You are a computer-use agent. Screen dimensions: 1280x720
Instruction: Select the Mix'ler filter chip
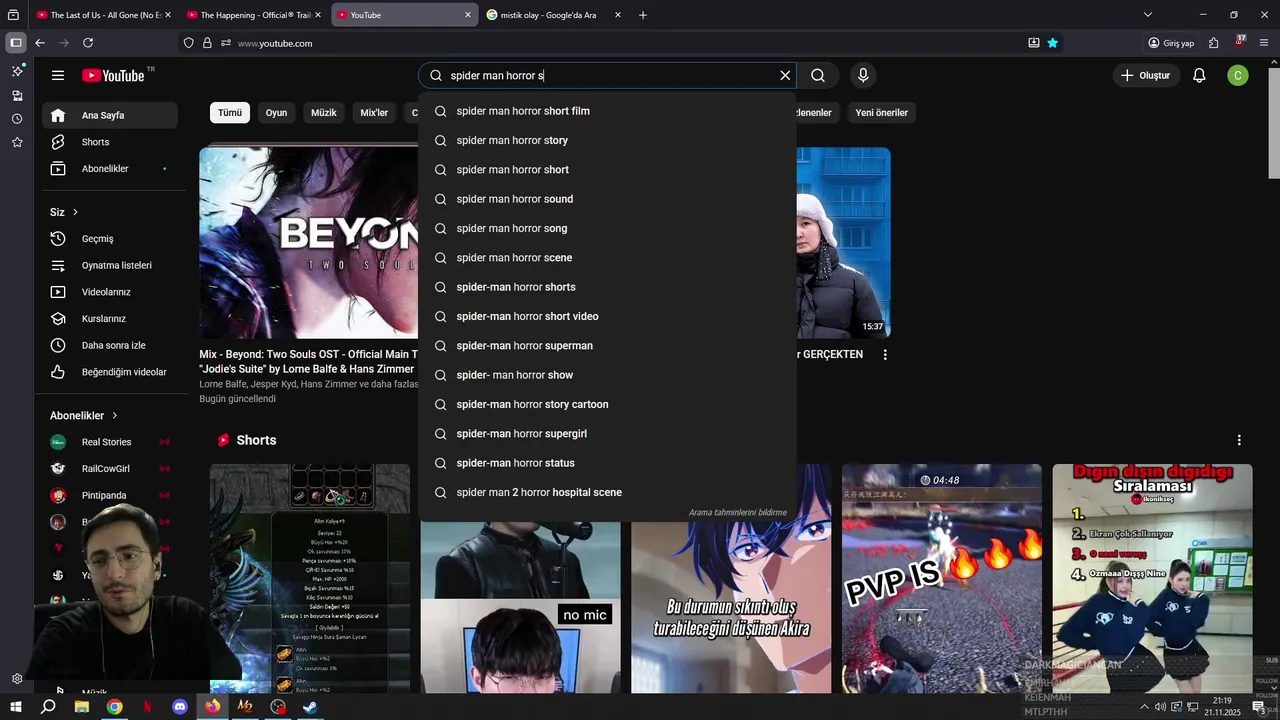(x=374, y=112)
